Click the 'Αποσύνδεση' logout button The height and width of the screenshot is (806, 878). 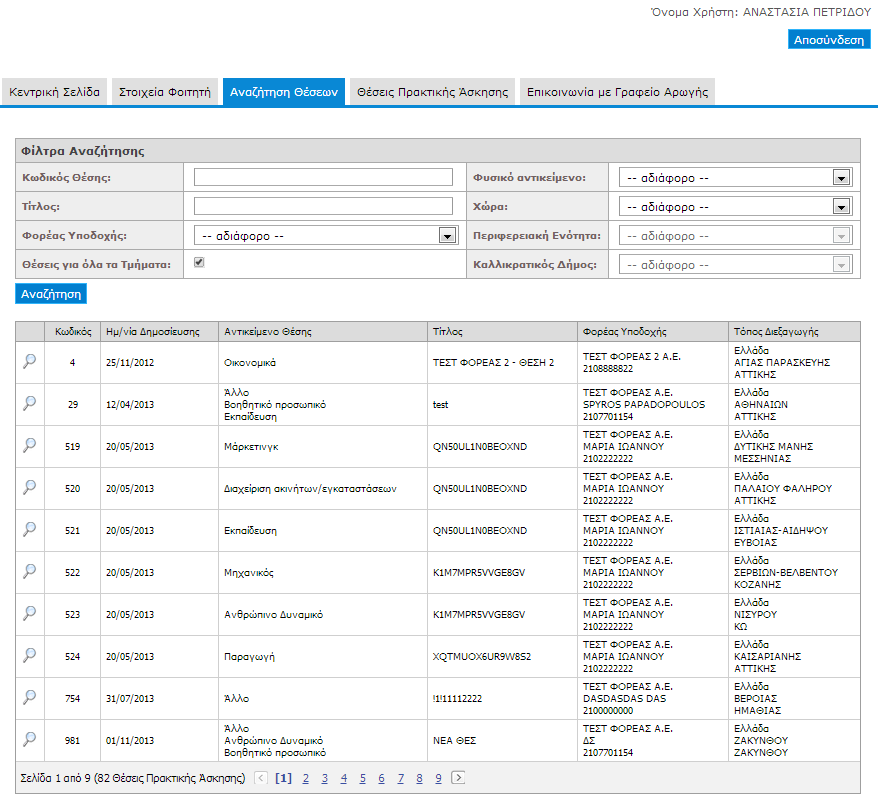click(829, 40)
